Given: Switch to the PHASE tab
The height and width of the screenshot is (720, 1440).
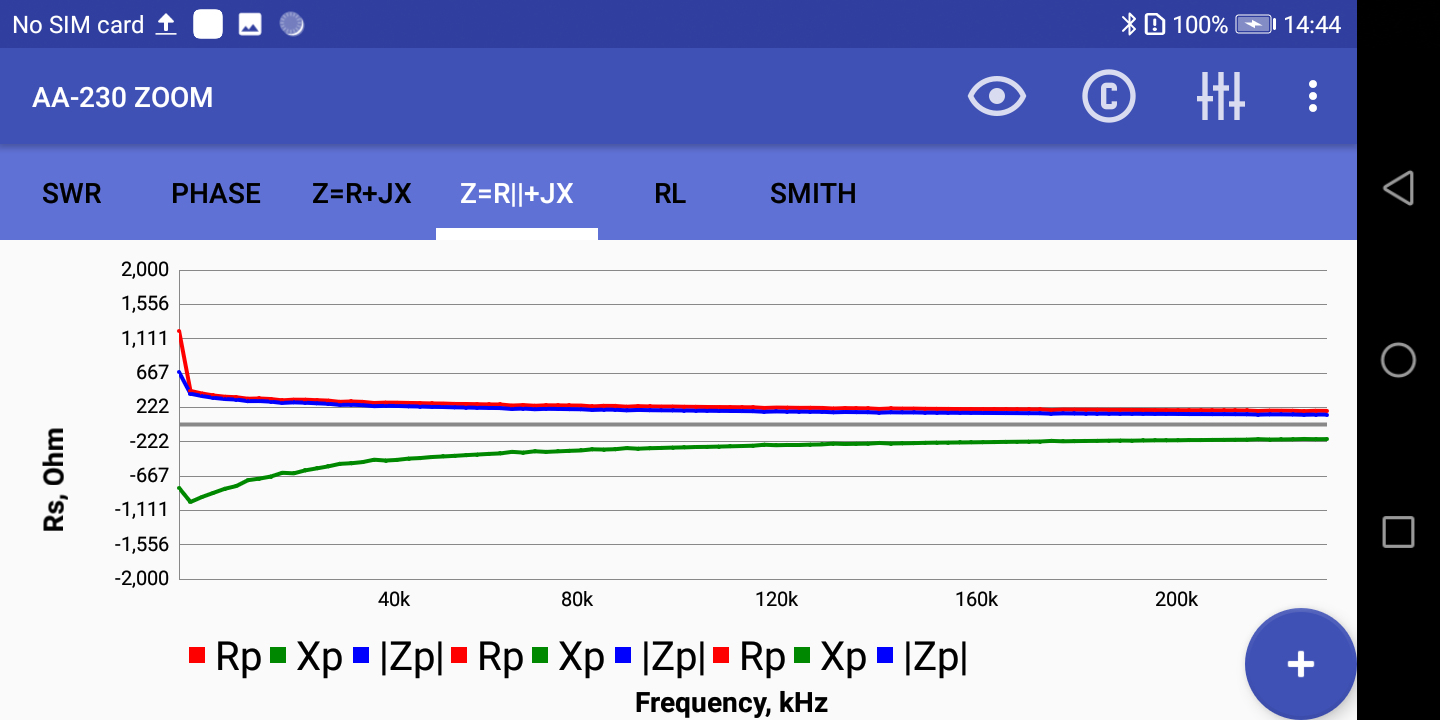Looking at the screenshot, I should (216, 193).
